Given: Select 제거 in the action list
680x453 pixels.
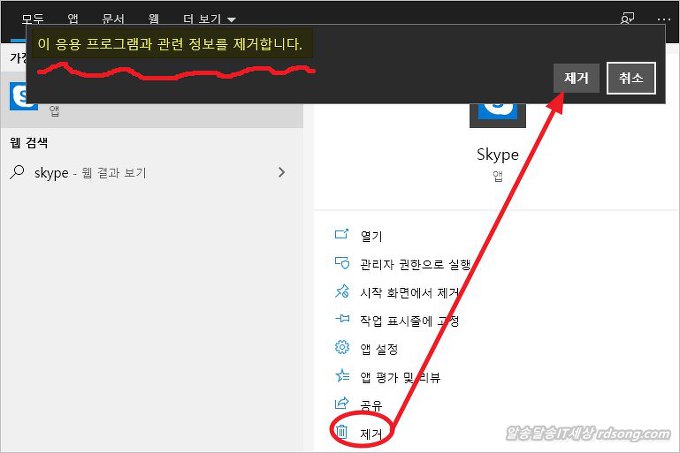Looking at the screenshot, I should [371, 433].
